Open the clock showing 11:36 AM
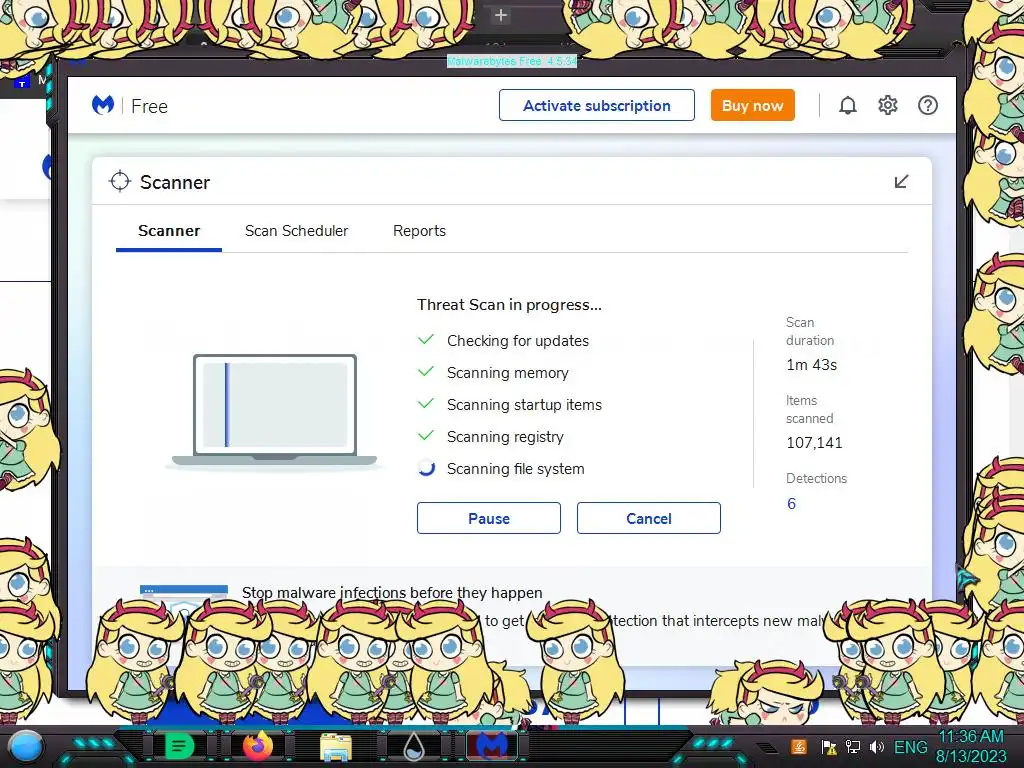The image size is (1024, 768). coord(971,746)
